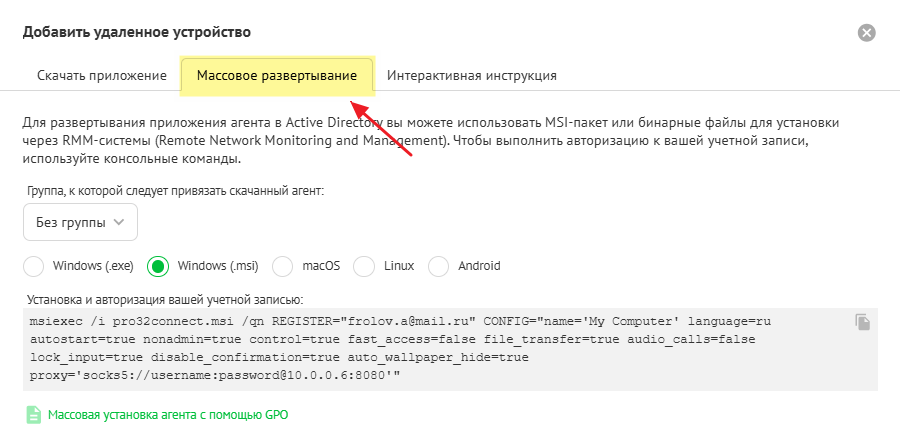Choose the Windows (.exe) radio option

tap(34, 266)
